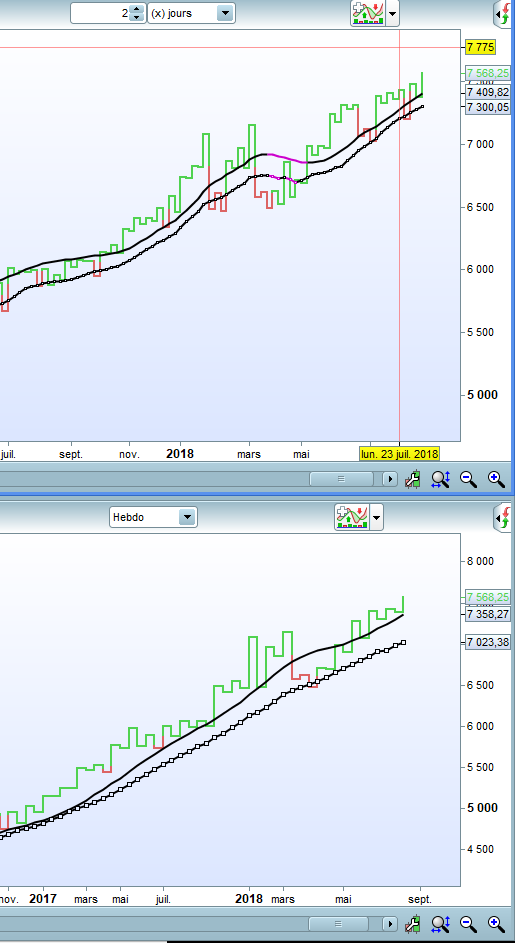Screen dimensions: 515x943
Task: Open indicators menu icon in bottom chart
Action: pyautogui.click(x=353, y=517)
